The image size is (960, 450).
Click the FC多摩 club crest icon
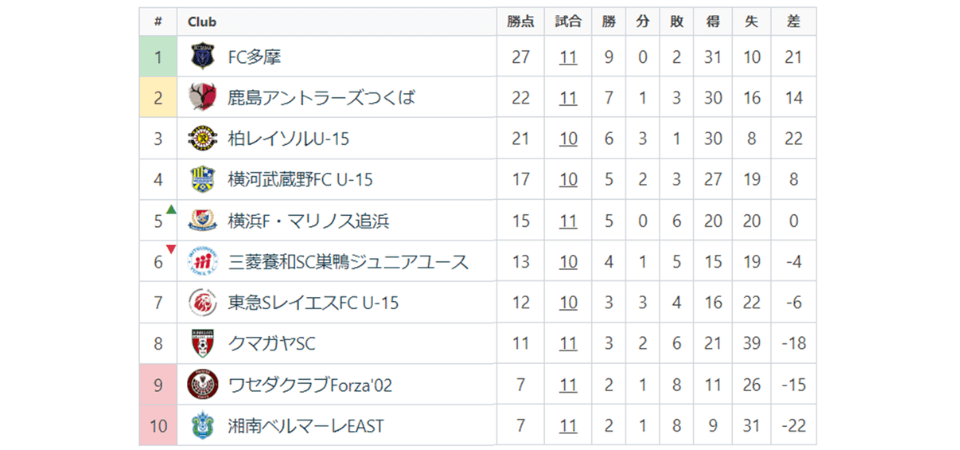pyautogui.click(x=202, y=57)
